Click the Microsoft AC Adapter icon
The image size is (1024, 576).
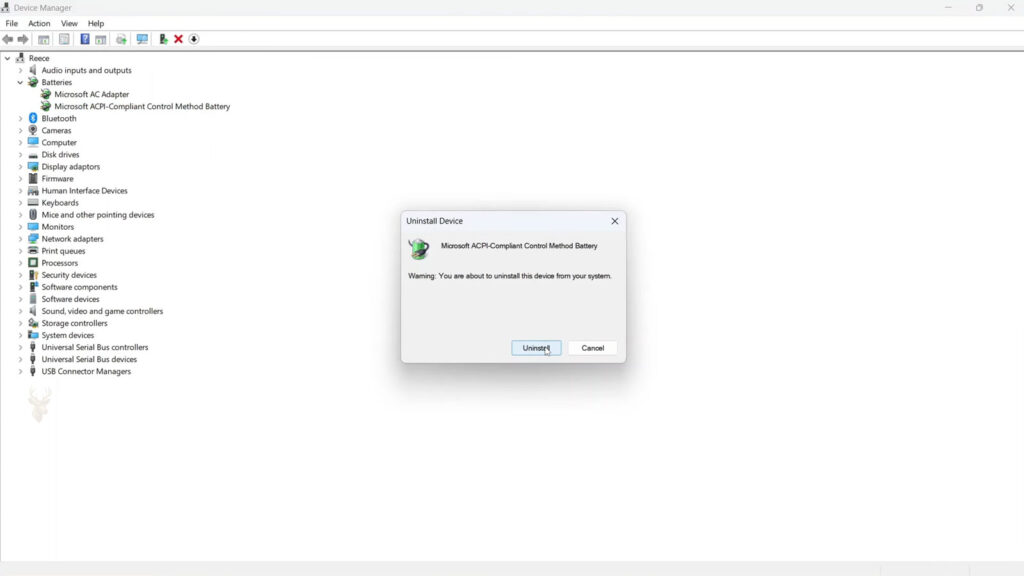coord(46,94)
